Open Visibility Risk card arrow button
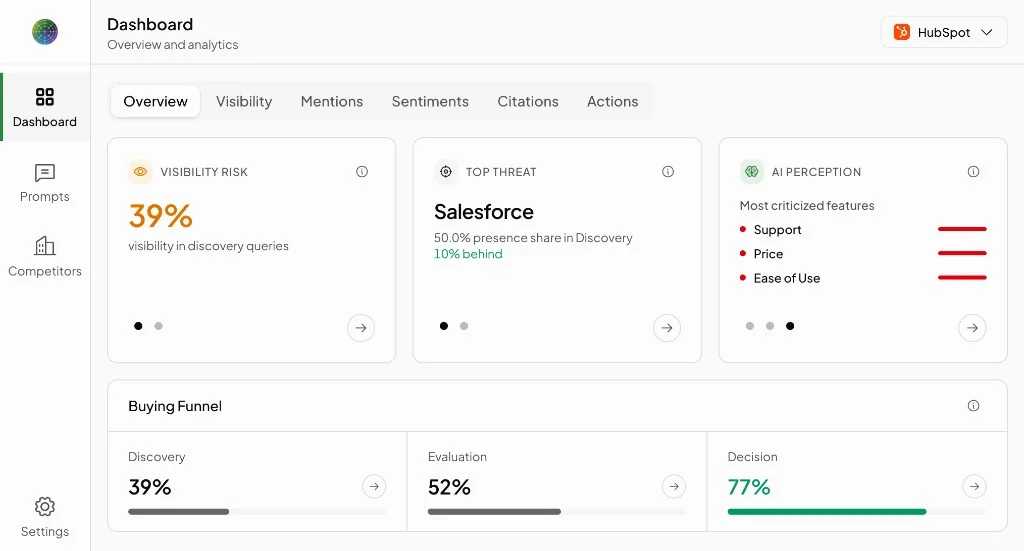 [361, 328]
